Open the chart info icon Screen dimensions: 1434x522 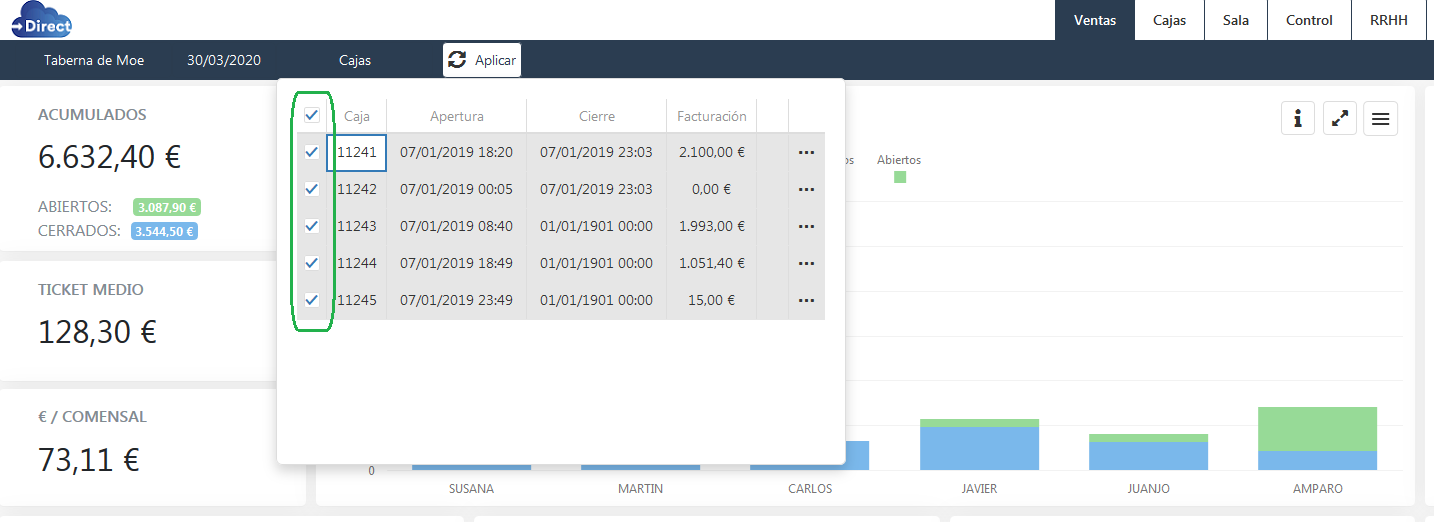pyautogui.click(x=1298, y=119)
